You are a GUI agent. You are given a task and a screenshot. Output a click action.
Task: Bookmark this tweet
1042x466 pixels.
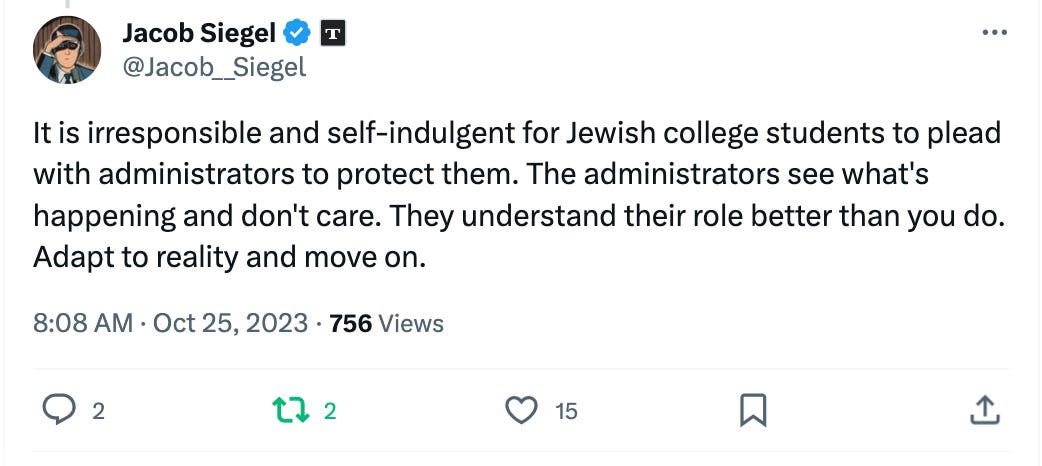752,409
